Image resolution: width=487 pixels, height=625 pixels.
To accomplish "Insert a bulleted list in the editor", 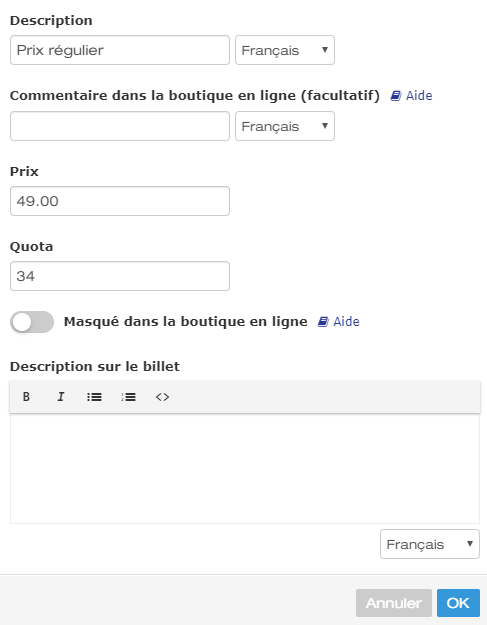I will coord(94,397).
